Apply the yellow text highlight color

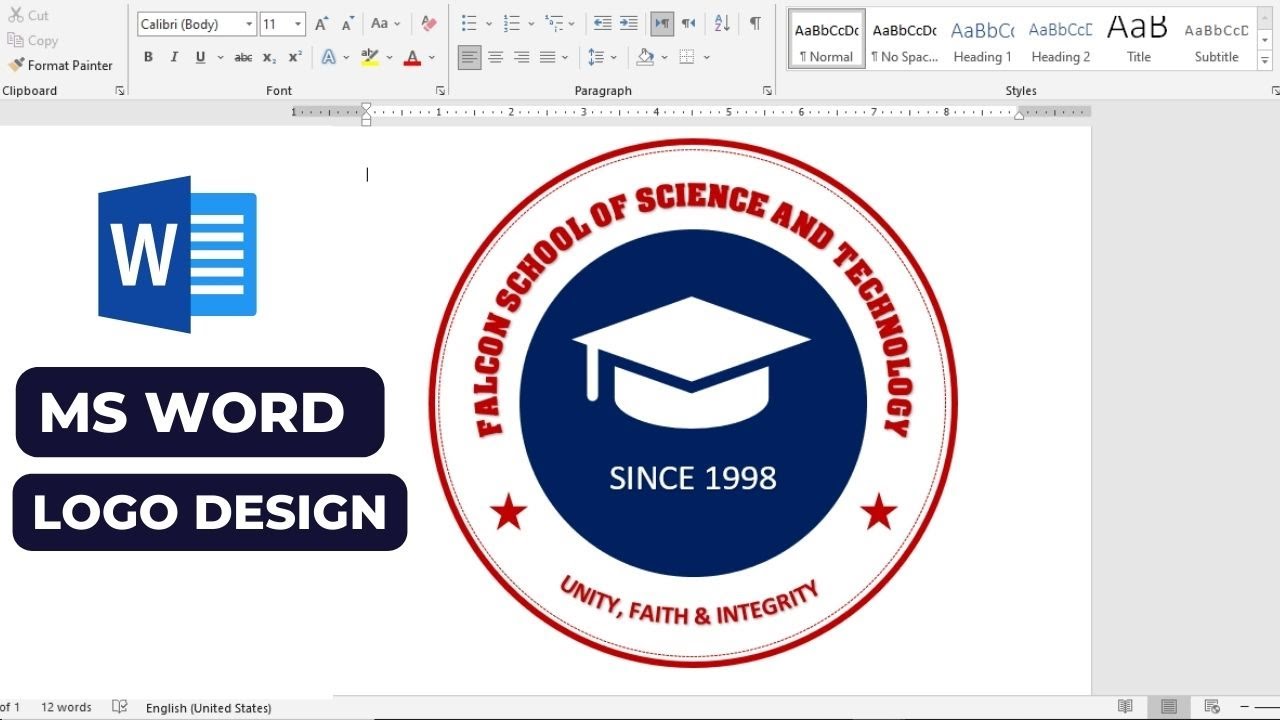370,58
